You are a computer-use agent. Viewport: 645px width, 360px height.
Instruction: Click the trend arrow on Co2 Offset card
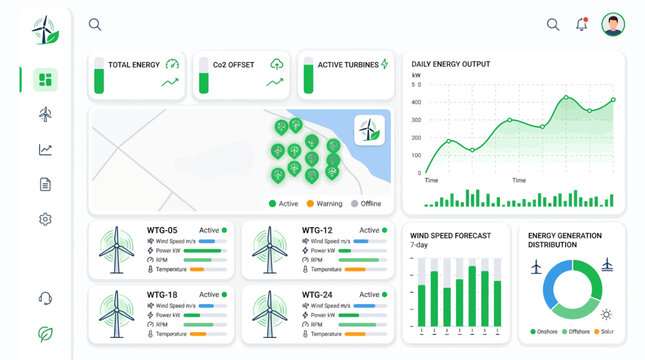point(275,82)
